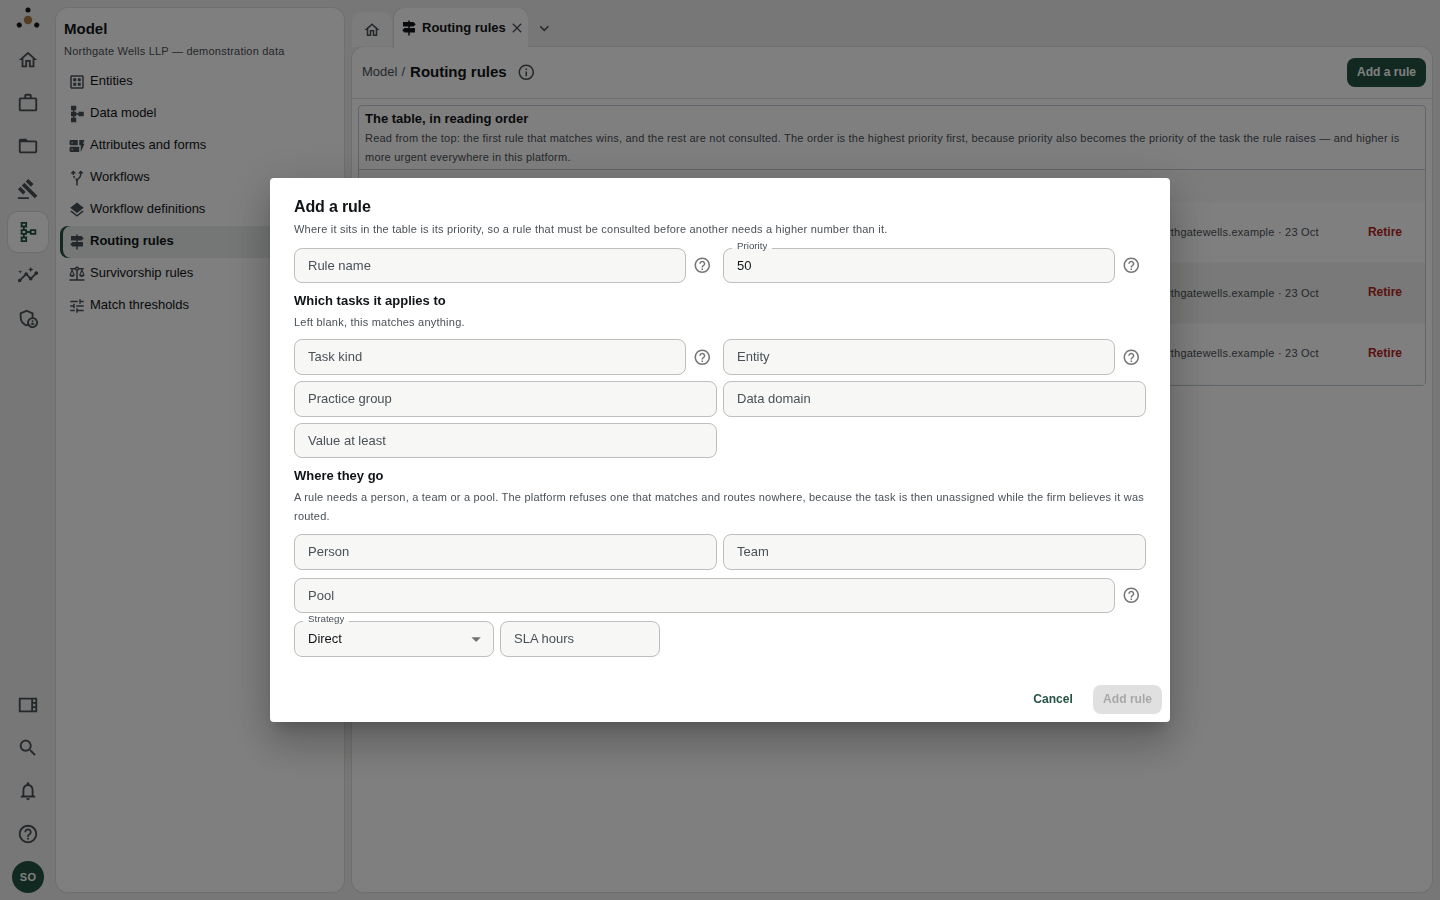Open the help icon in left rail
1440x900 pixels.
click(28, 834)
